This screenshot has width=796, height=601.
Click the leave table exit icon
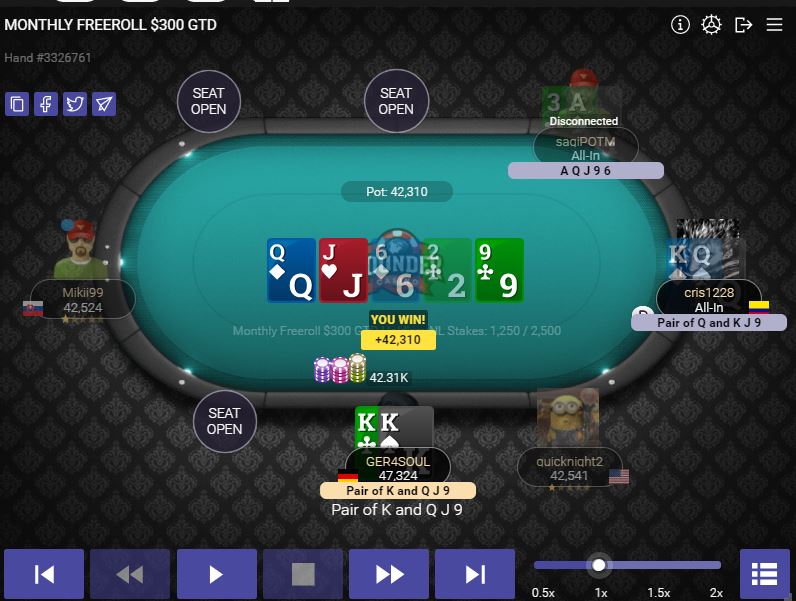pos(743,24)
